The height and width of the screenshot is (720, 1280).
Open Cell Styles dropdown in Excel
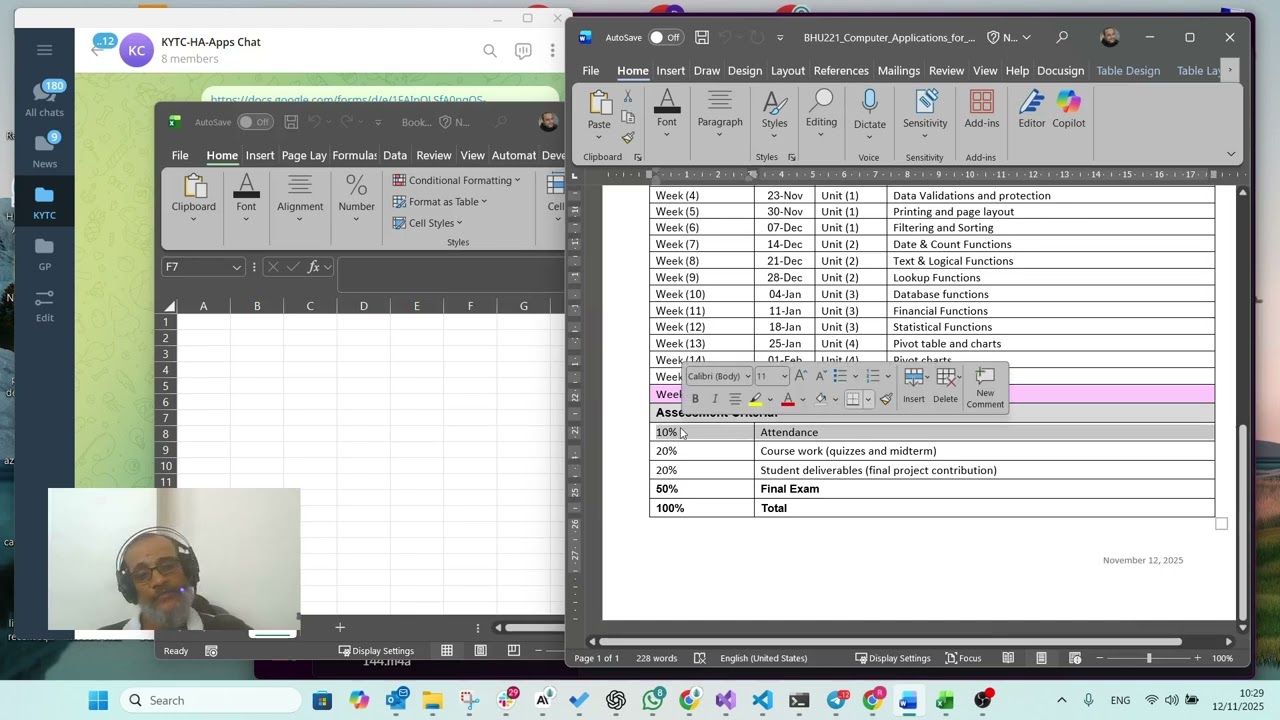coord(427,223)
